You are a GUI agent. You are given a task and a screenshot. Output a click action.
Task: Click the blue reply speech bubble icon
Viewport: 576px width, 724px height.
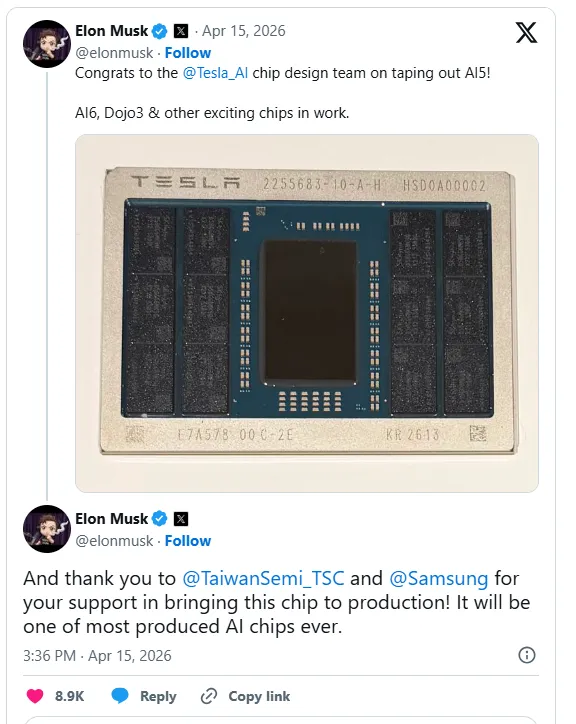pos(120,696)
